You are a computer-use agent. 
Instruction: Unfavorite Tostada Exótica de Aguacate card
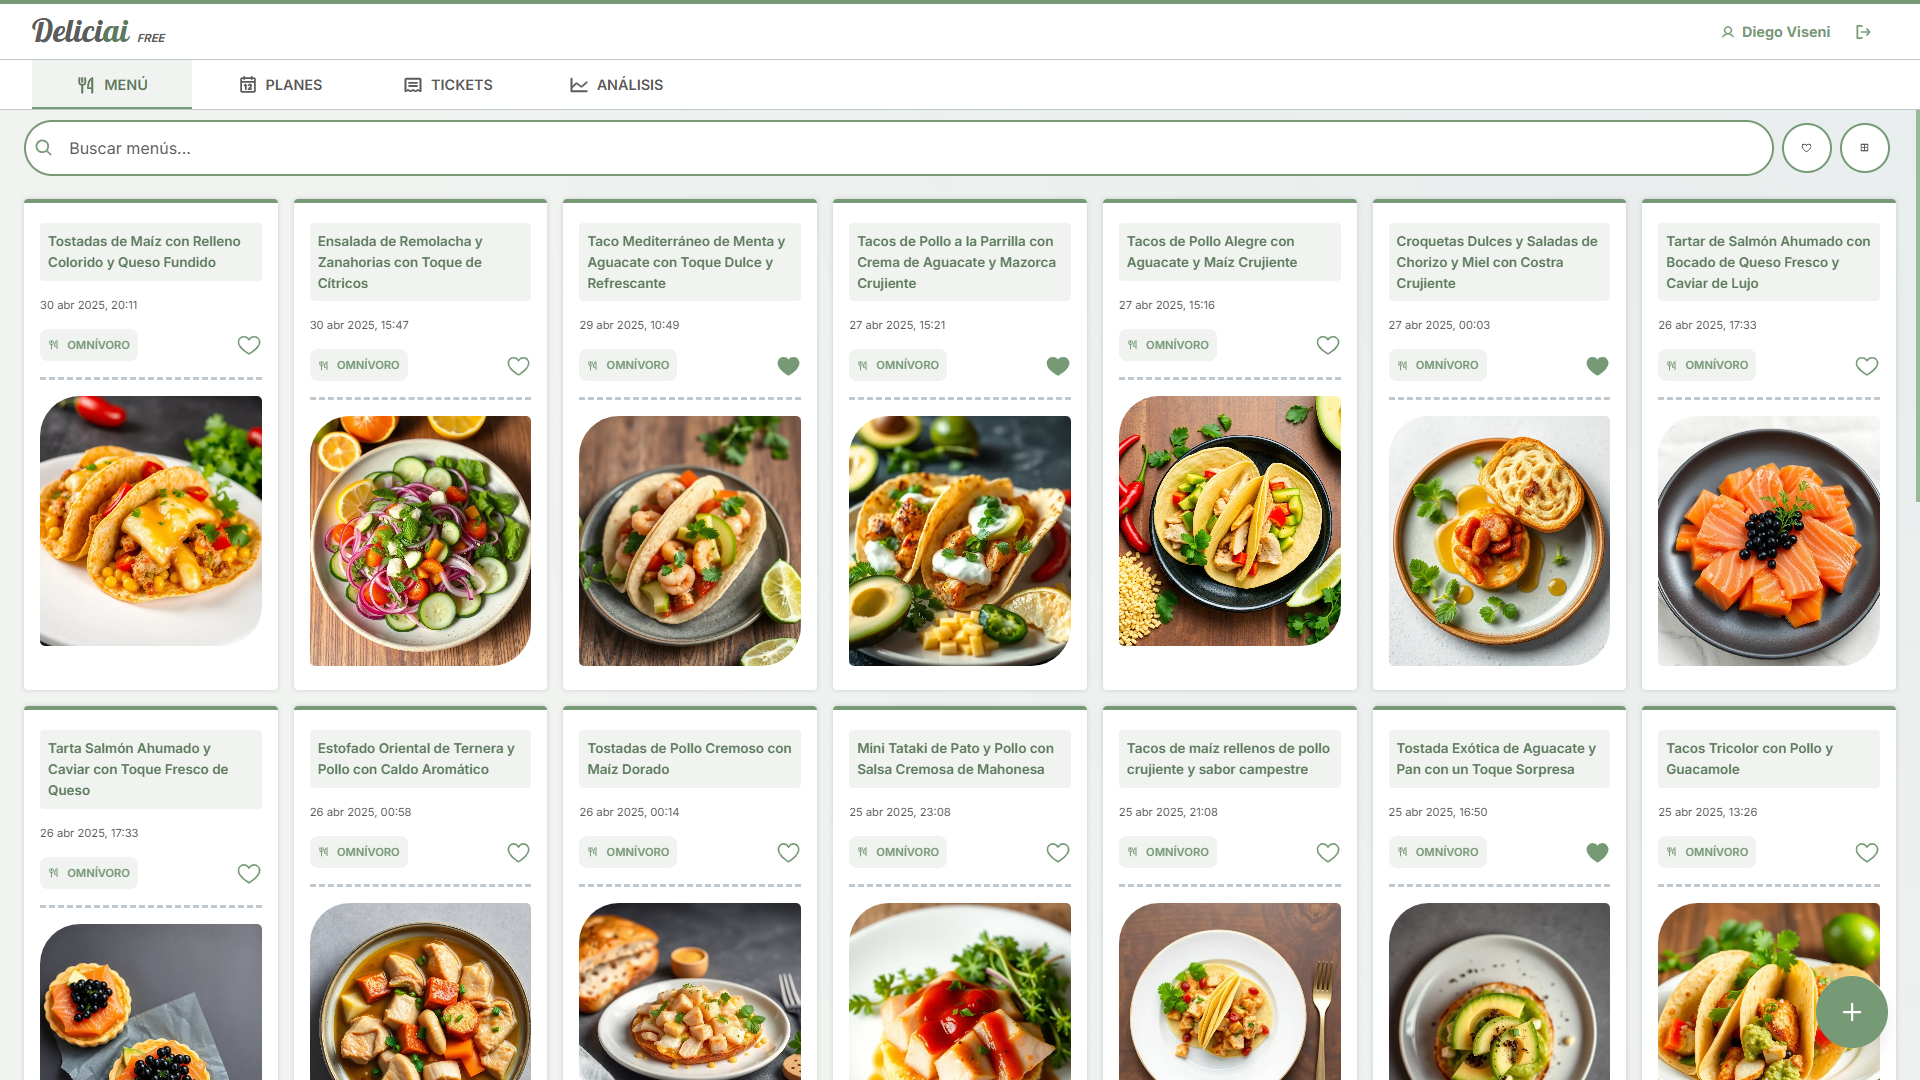tap(1597, 853)
